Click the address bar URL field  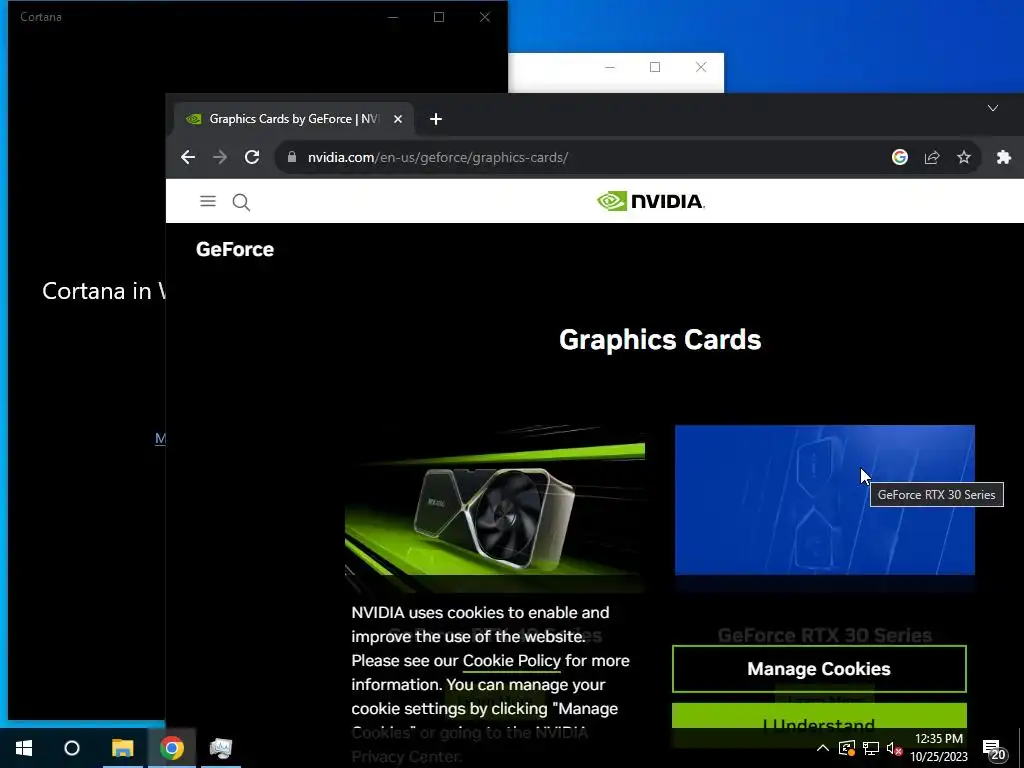coord(588,157)
